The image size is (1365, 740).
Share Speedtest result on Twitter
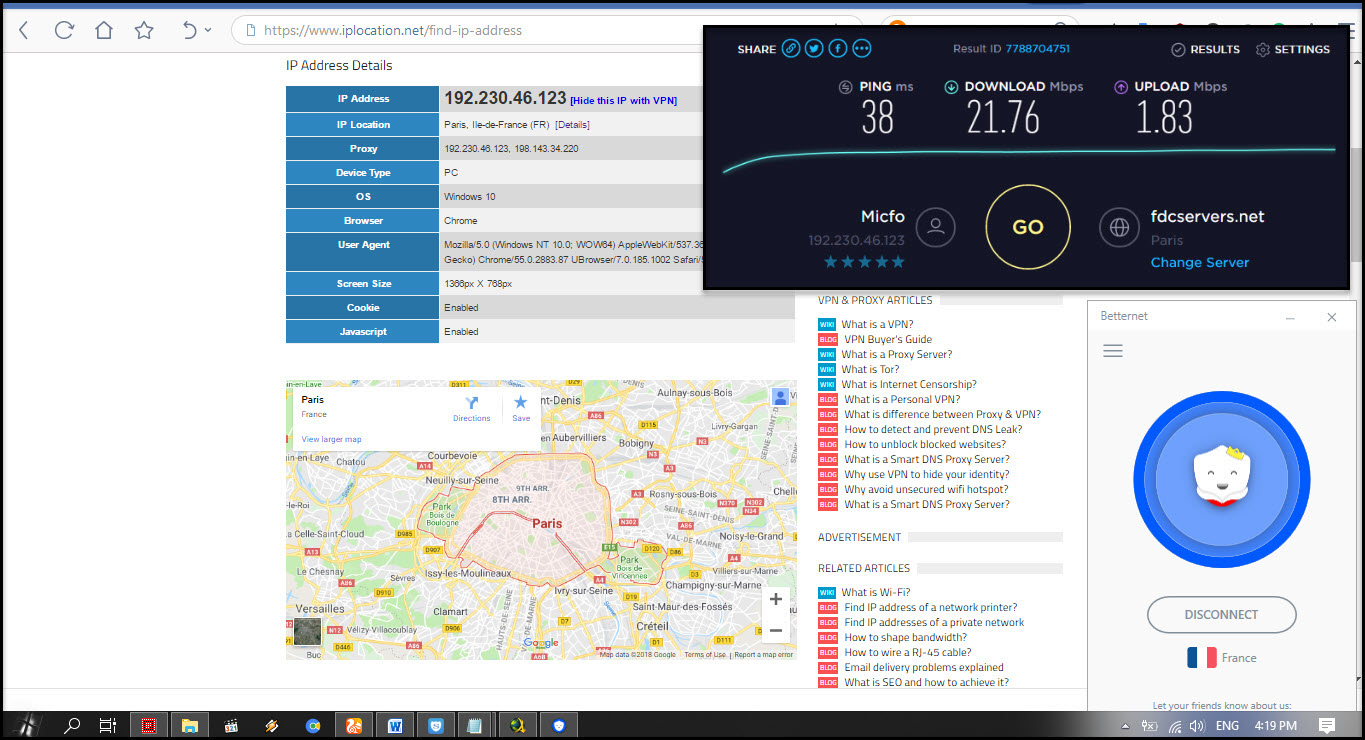click(x=814, y=48)
